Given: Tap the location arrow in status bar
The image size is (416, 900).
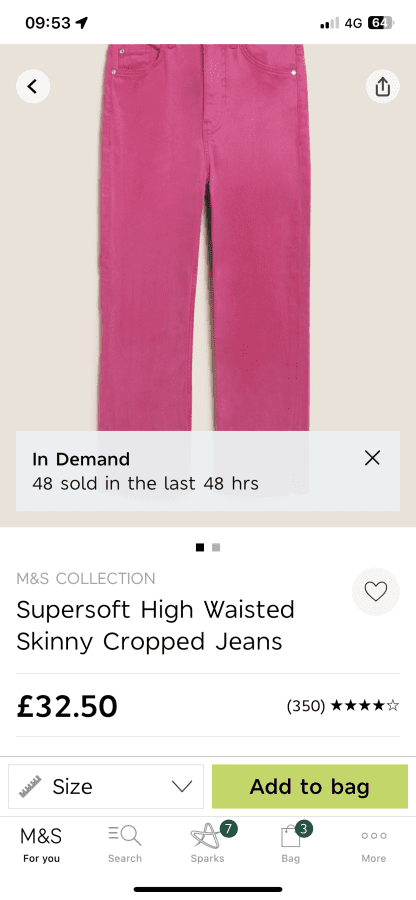Looking at the screenshot, I should [83, 22].
